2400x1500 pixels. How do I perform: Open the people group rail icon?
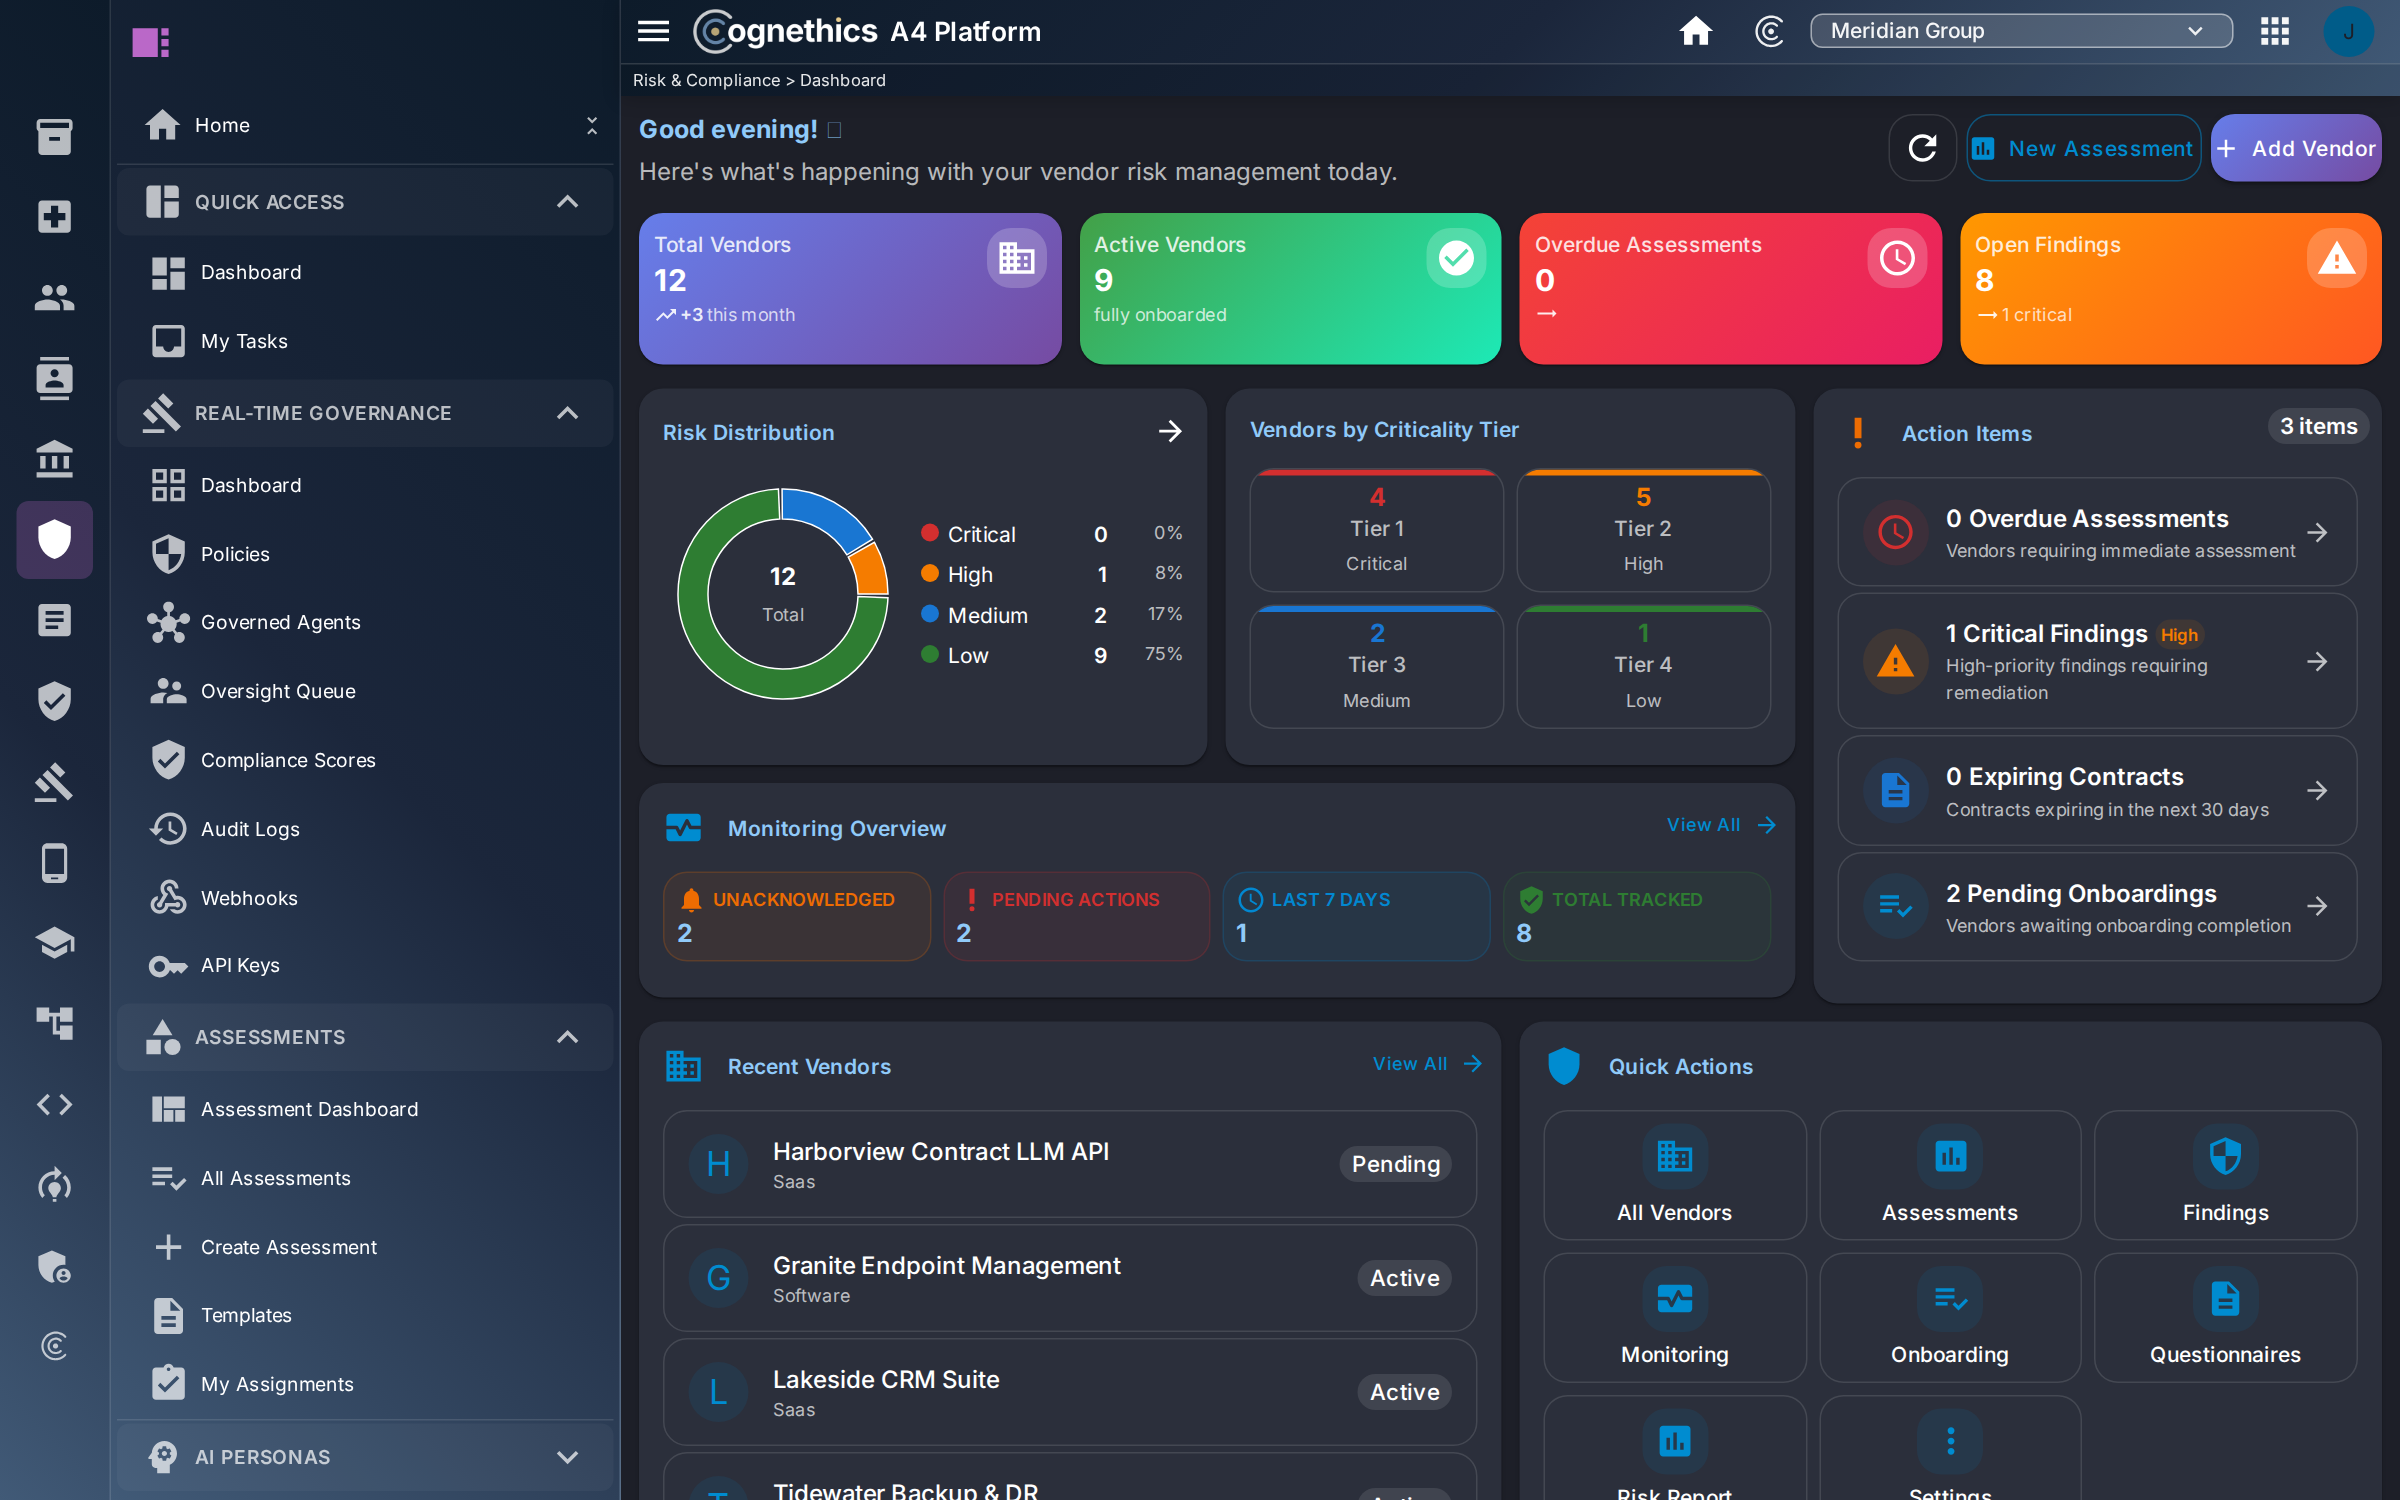(x=54, y=297)
